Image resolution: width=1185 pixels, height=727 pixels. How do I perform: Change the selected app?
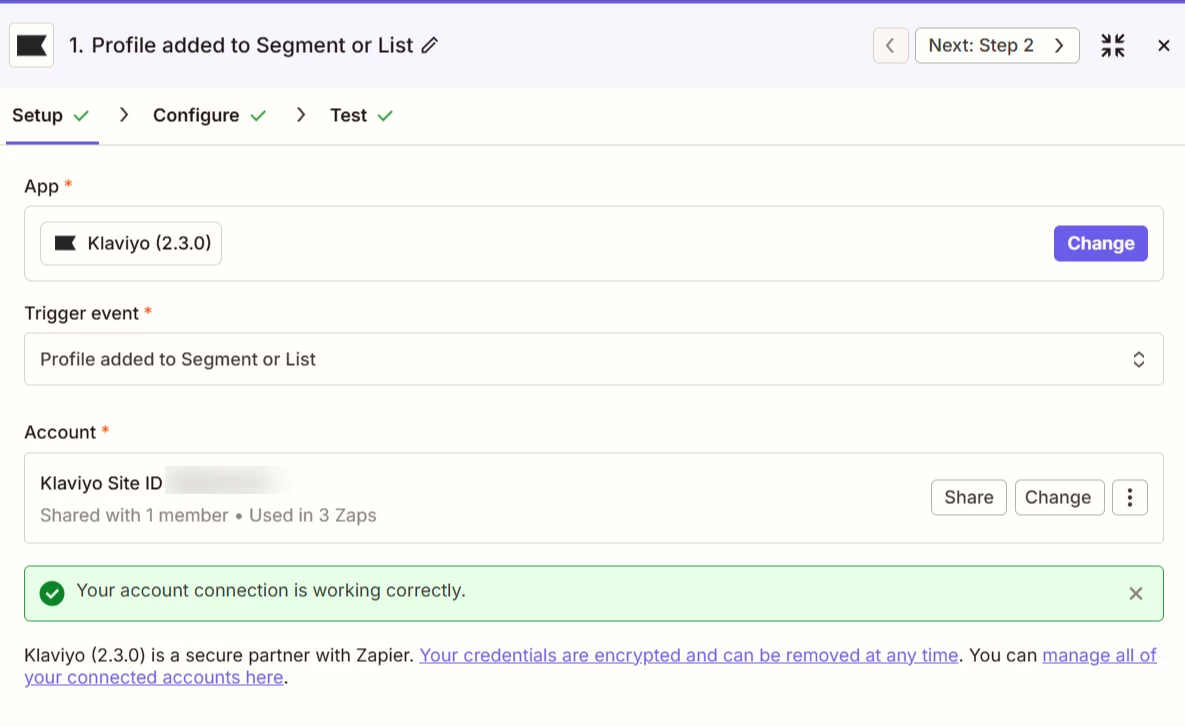tap(1100, 243)
